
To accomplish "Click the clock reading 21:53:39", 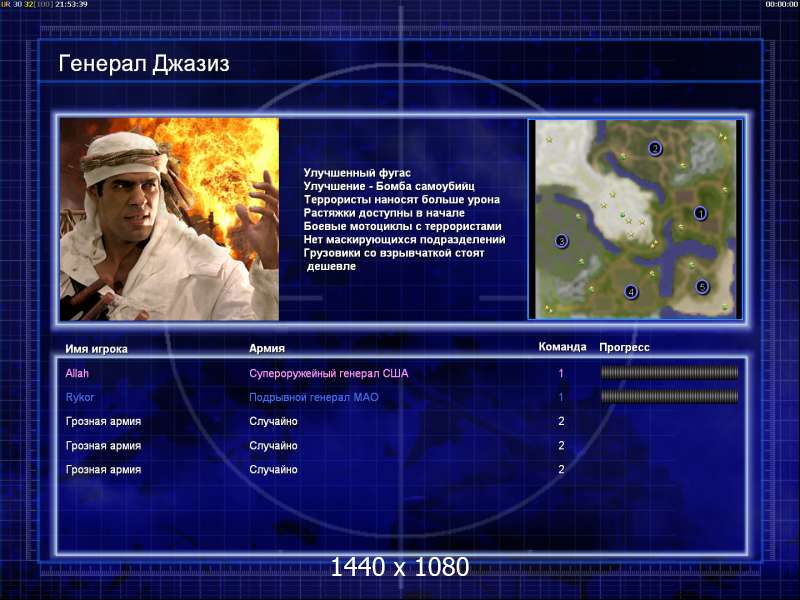I will 71,4.
